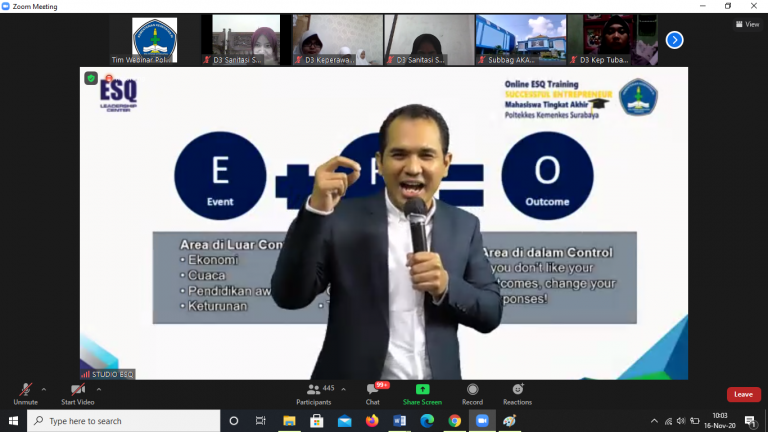Click the green encryption shield icon
Image resolution: width=768 pixels, height=432 pixels.
point(91,78)
